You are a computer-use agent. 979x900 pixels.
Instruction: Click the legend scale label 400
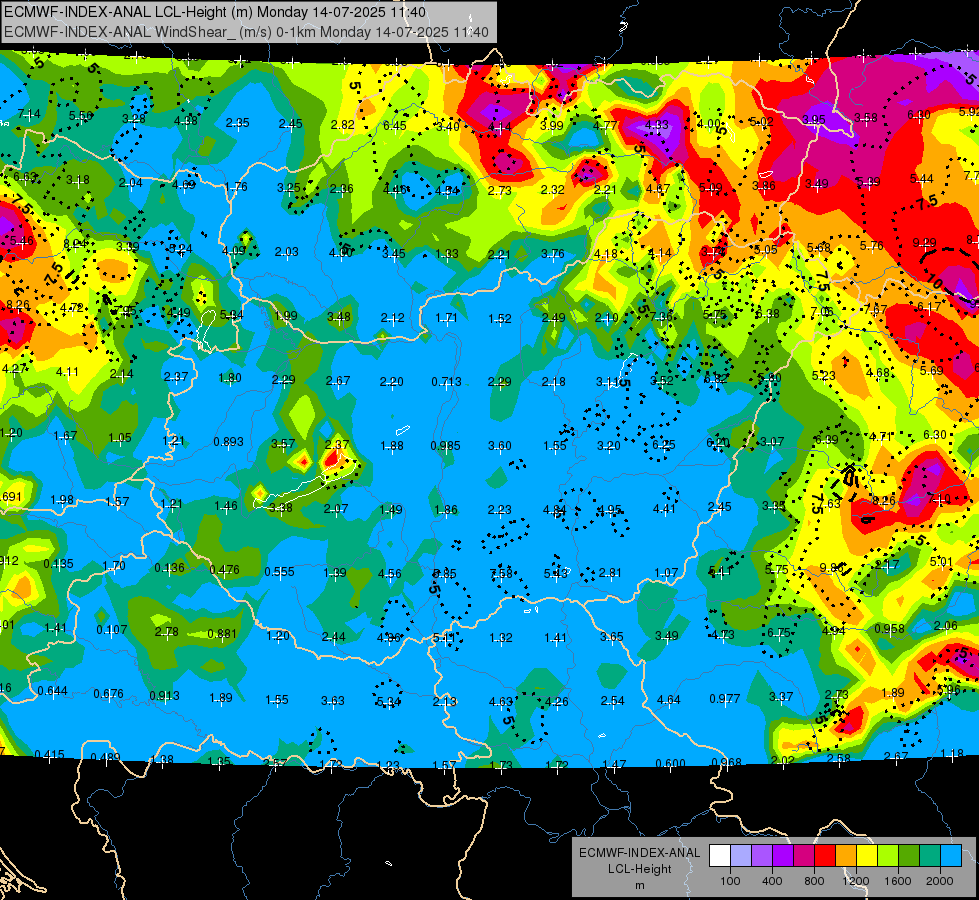[772, 881]
